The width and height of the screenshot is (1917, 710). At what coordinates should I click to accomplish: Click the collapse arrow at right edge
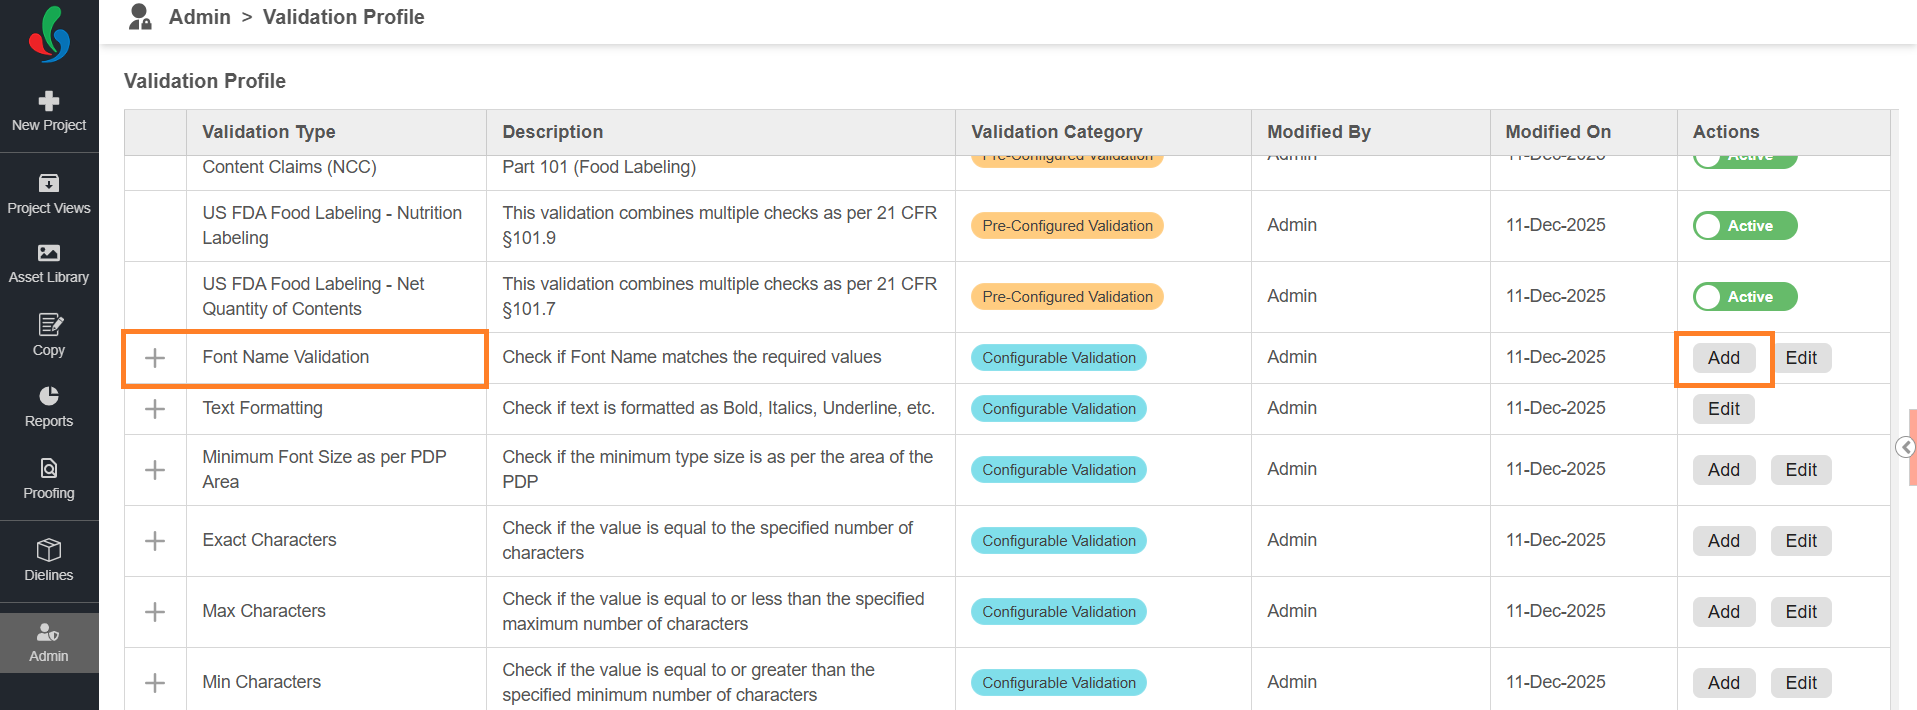(1906, 447)
